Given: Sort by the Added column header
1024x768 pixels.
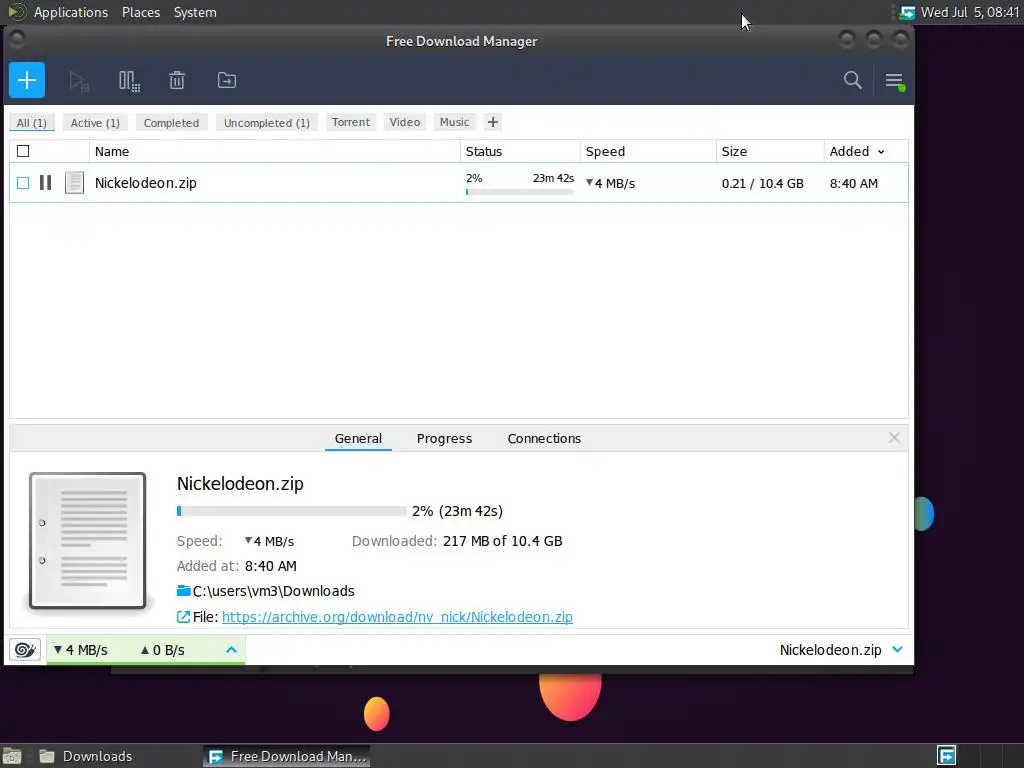Looking at the screenshot, I should [x=857, y=152].
